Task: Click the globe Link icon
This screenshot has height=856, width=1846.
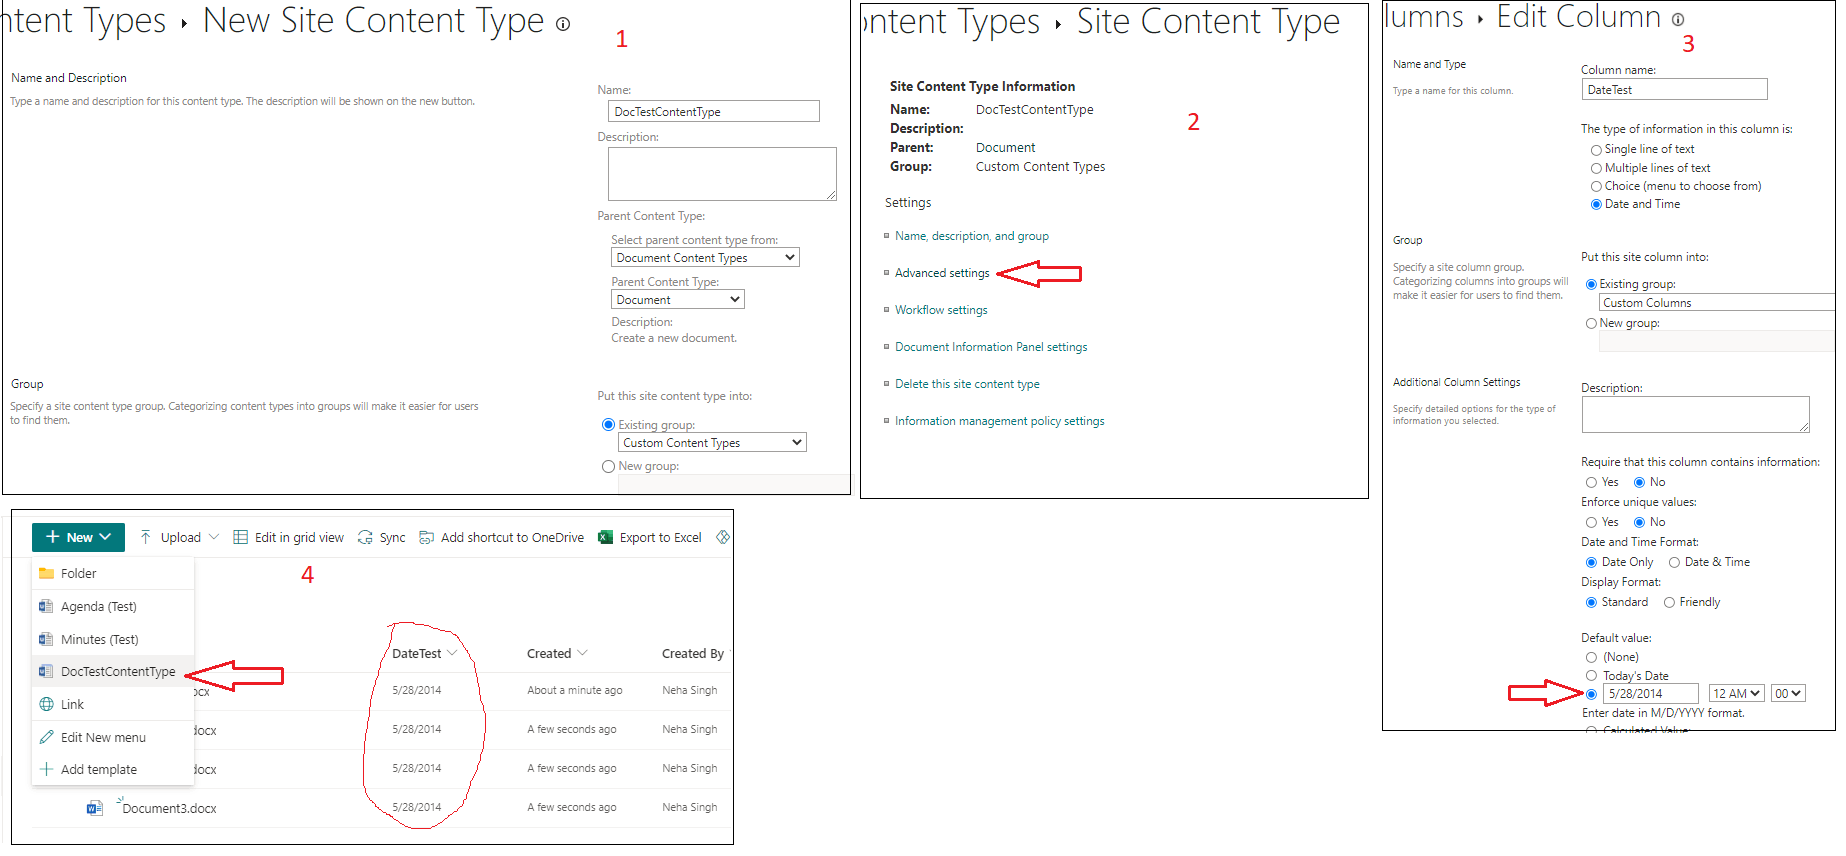Action: click(x=46, y=704)
